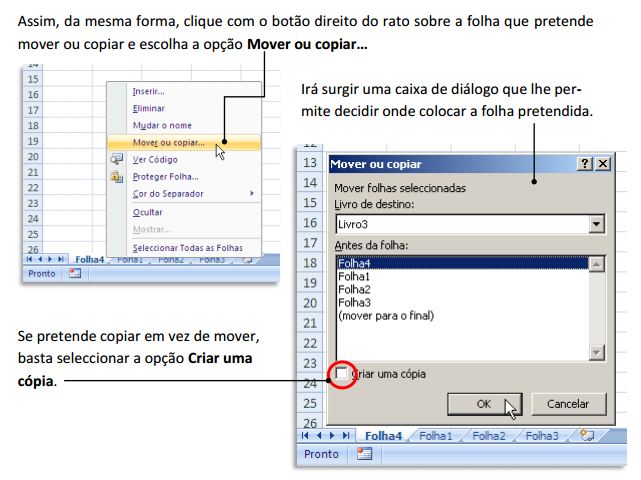Screen dimensions: 641x480
Task: Click the macro record icon in the status bar below the context menu
Action: tap(75, 274)
